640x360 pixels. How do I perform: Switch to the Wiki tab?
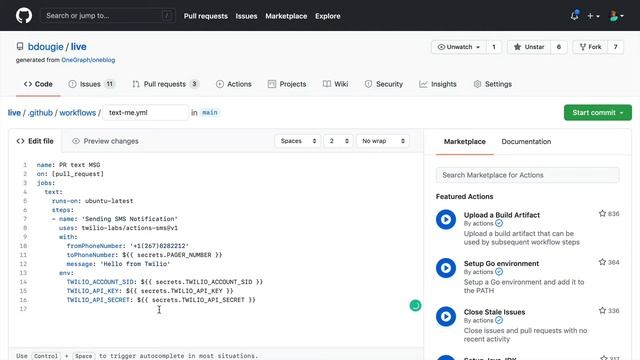336,84
